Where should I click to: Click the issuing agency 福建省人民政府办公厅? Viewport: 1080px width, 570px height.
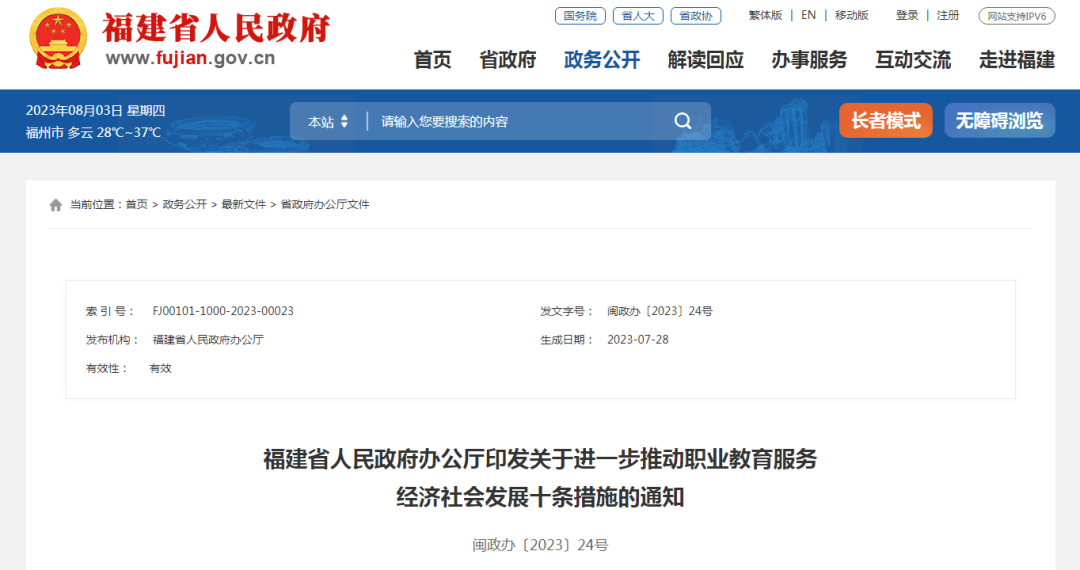pos(208,340)
